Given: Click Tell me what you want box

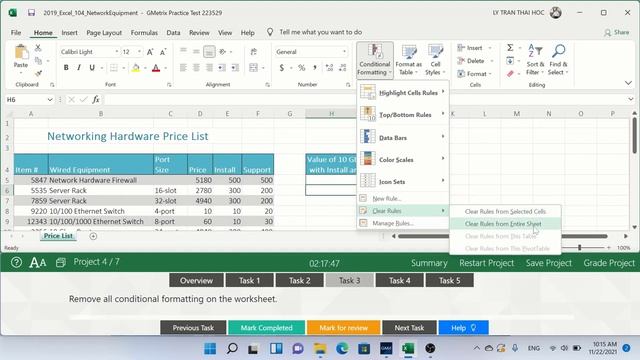Looking at the screenshot, I should 320,32.
